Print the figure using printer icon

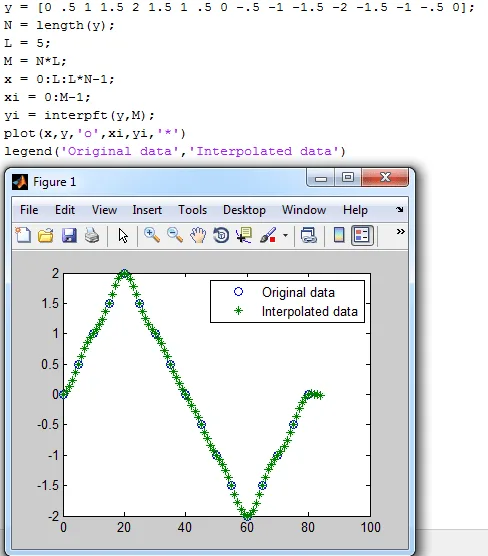pyautogui.click(x=92, y=235)
